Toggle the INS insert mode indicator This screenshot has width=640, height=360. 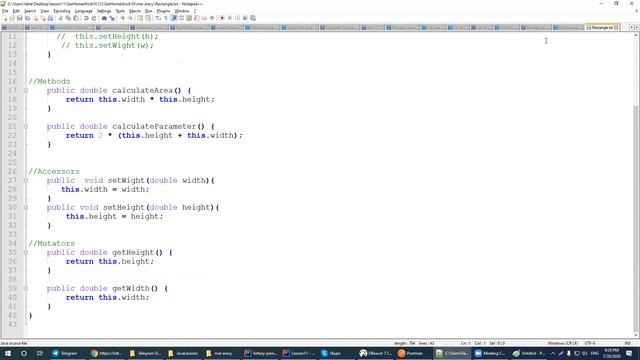coord(628,343)
